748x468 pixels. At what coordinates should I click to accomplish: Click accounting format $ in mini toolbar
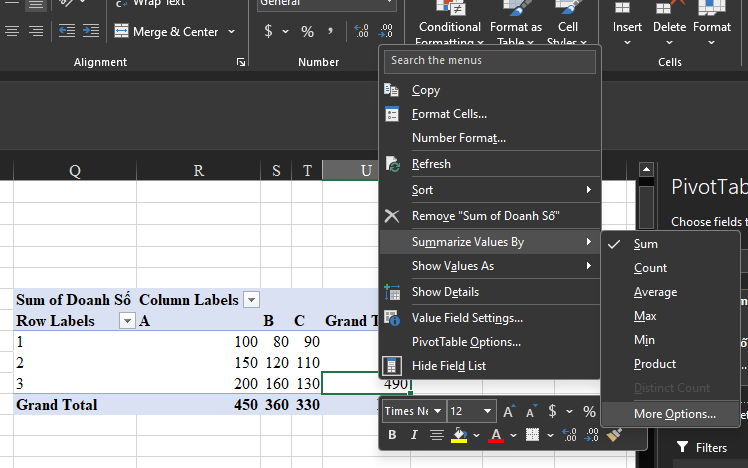552,411
